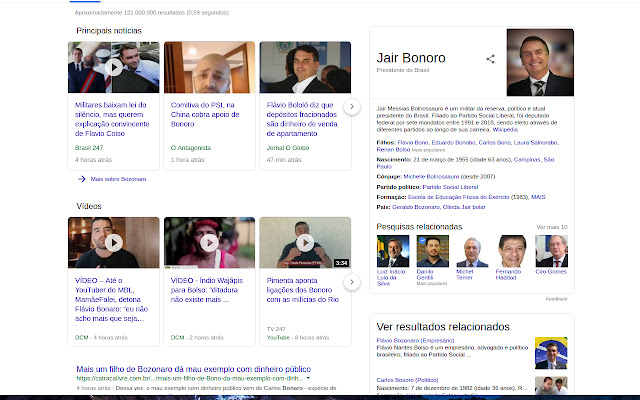Click O Antagonista source label

pyautogui.click(x=191, y=148)
